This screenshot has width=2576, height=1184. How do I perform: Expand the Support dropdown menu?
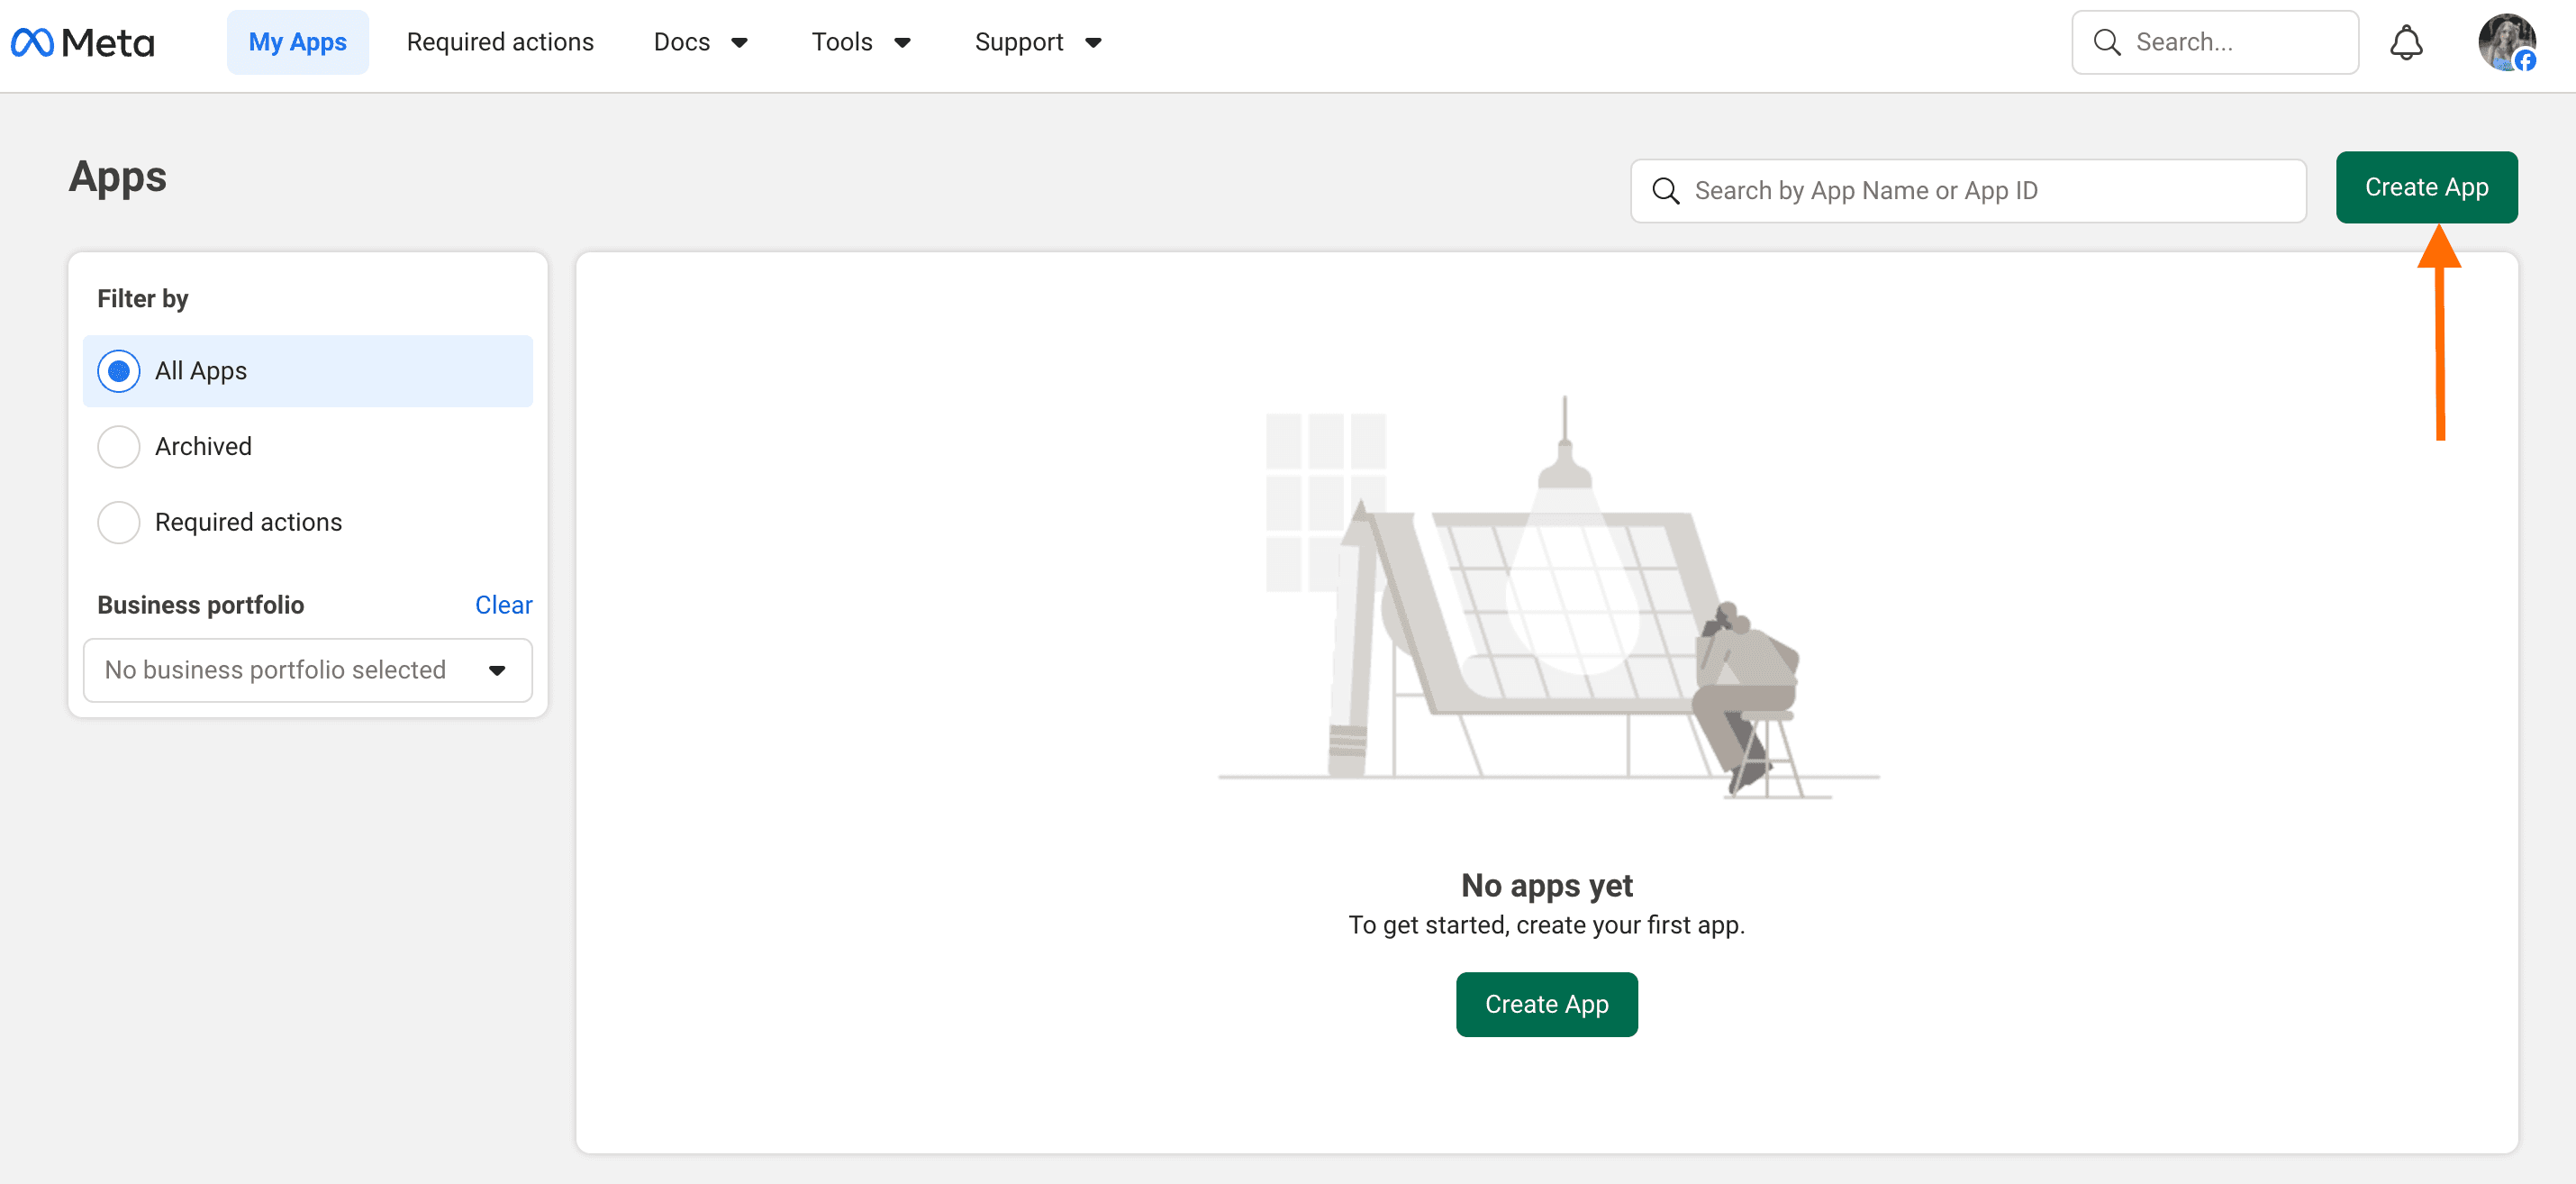click(x=1037, y=42)
